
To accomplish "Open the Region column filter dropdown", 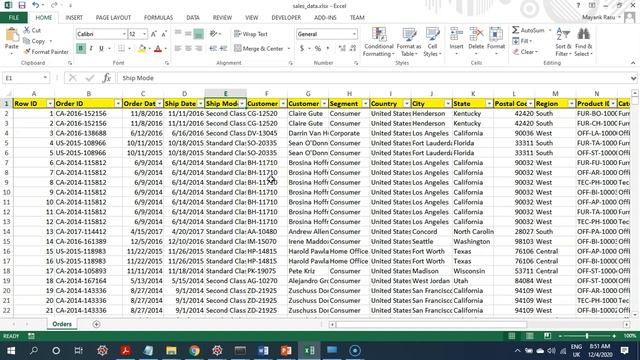I will [x=571, y=104].
